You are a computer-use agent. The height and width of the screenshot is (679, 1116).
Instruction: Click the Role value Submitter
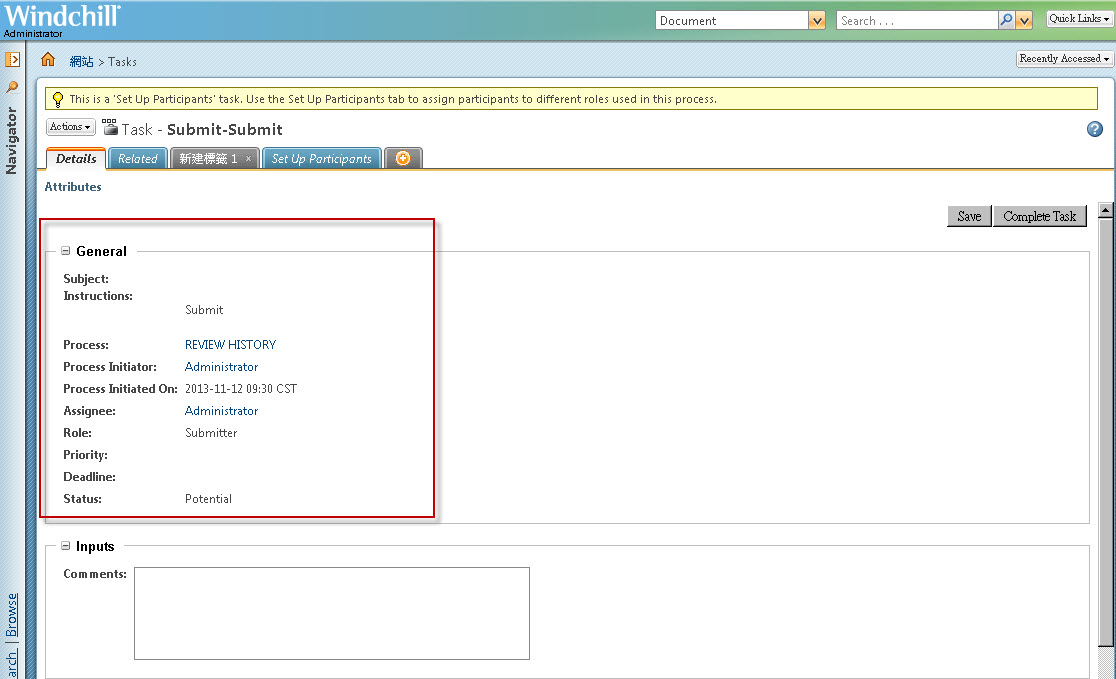pos(211,433)
